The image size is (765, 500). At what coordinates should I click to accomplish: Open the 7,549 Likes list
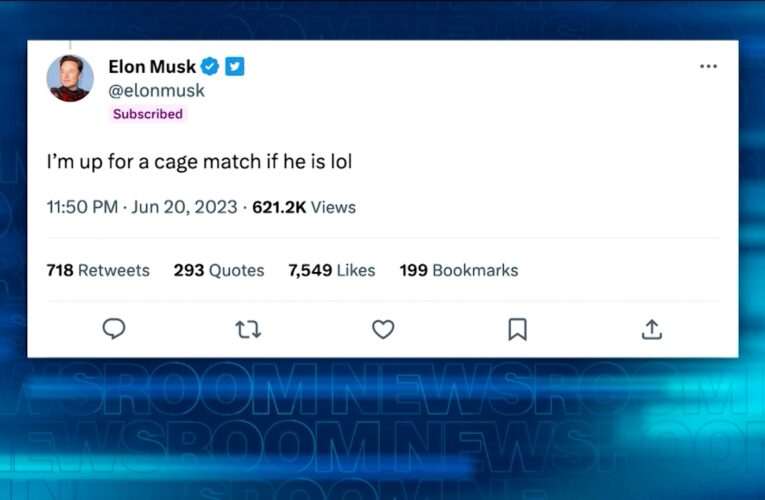(x=331, y=270)
